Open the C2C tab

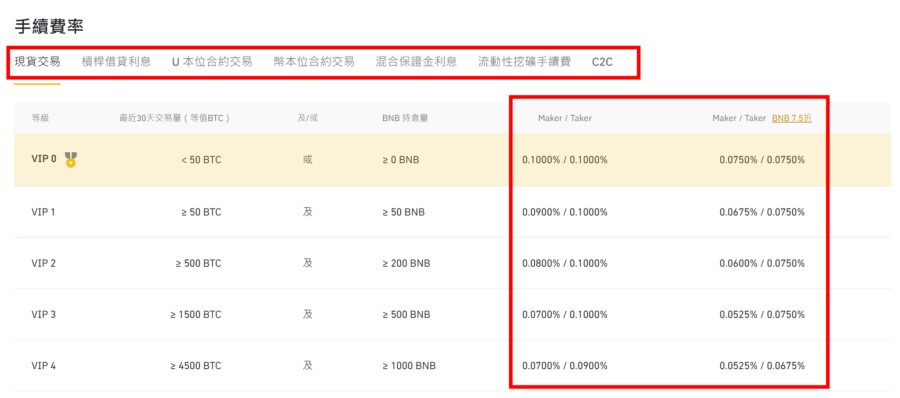[x=602, y=62]
